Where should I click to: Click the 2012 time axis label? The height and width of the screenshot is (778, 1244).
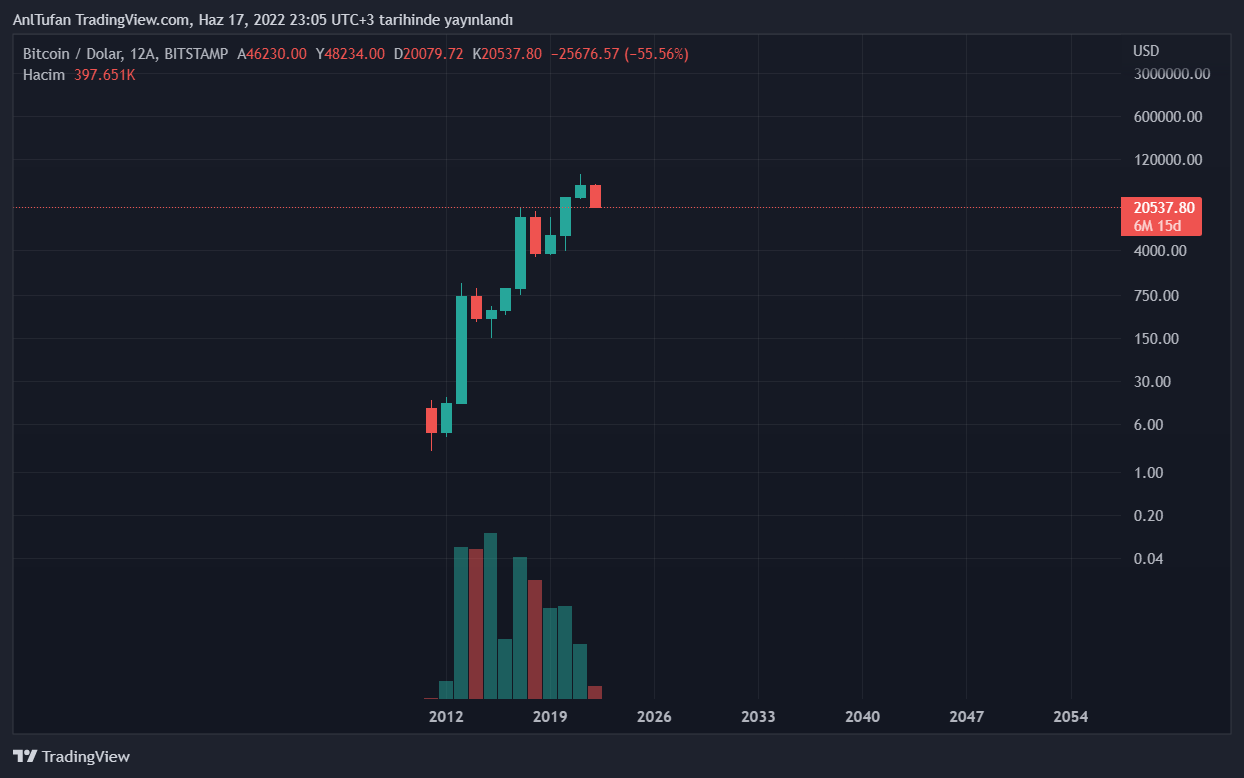click(x=446, y=717)
